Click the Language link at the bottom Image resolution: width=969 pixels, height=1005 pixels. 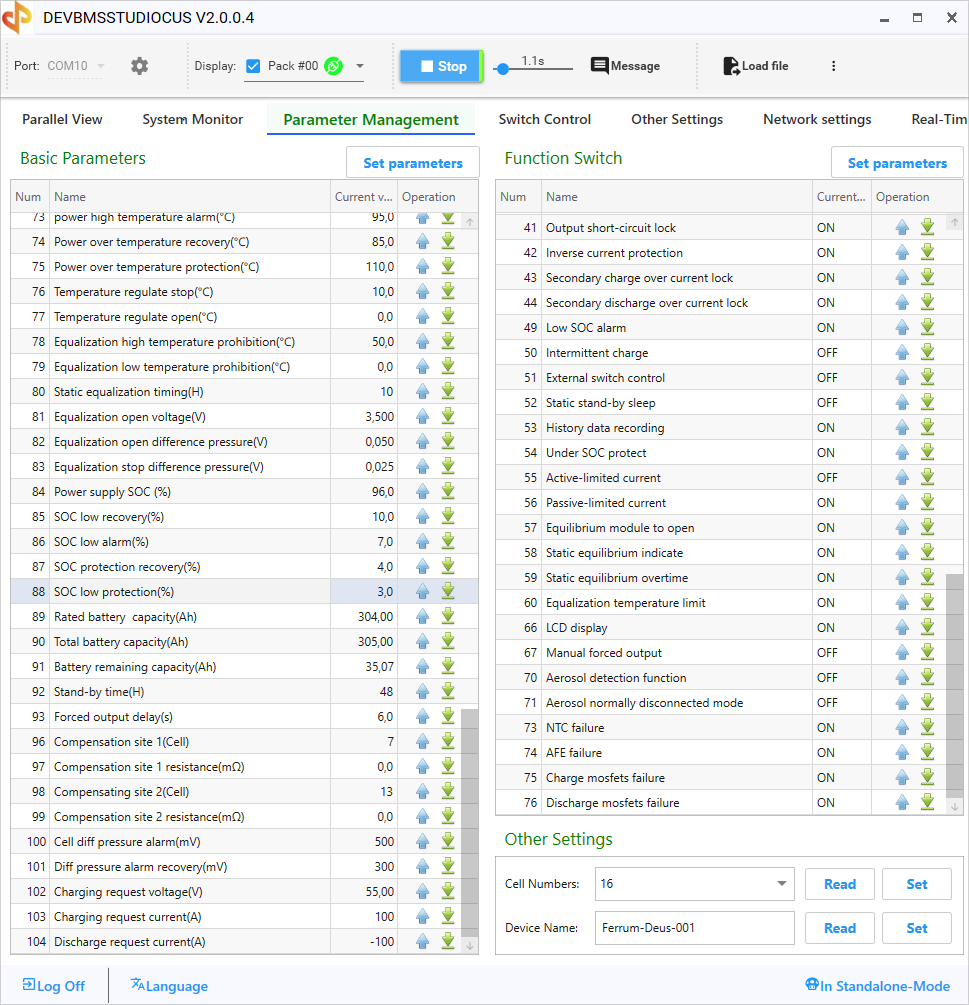[x=169, y=986]
